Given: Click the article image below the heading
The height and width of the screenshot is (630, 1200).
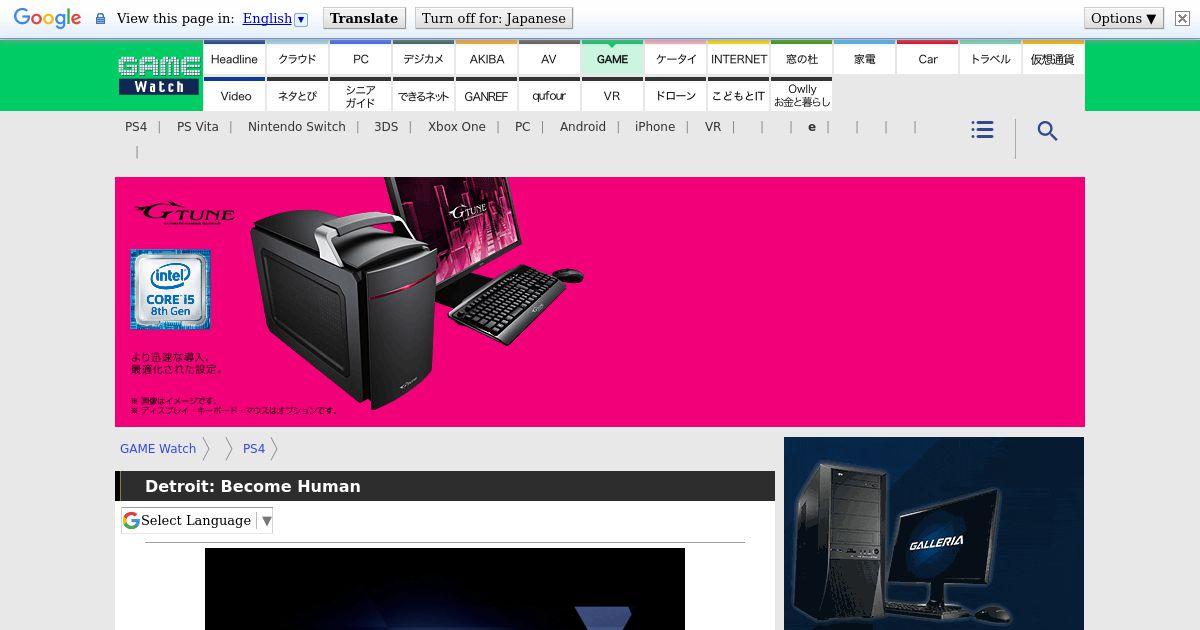Looking at the screenshot, I should 445,589.
